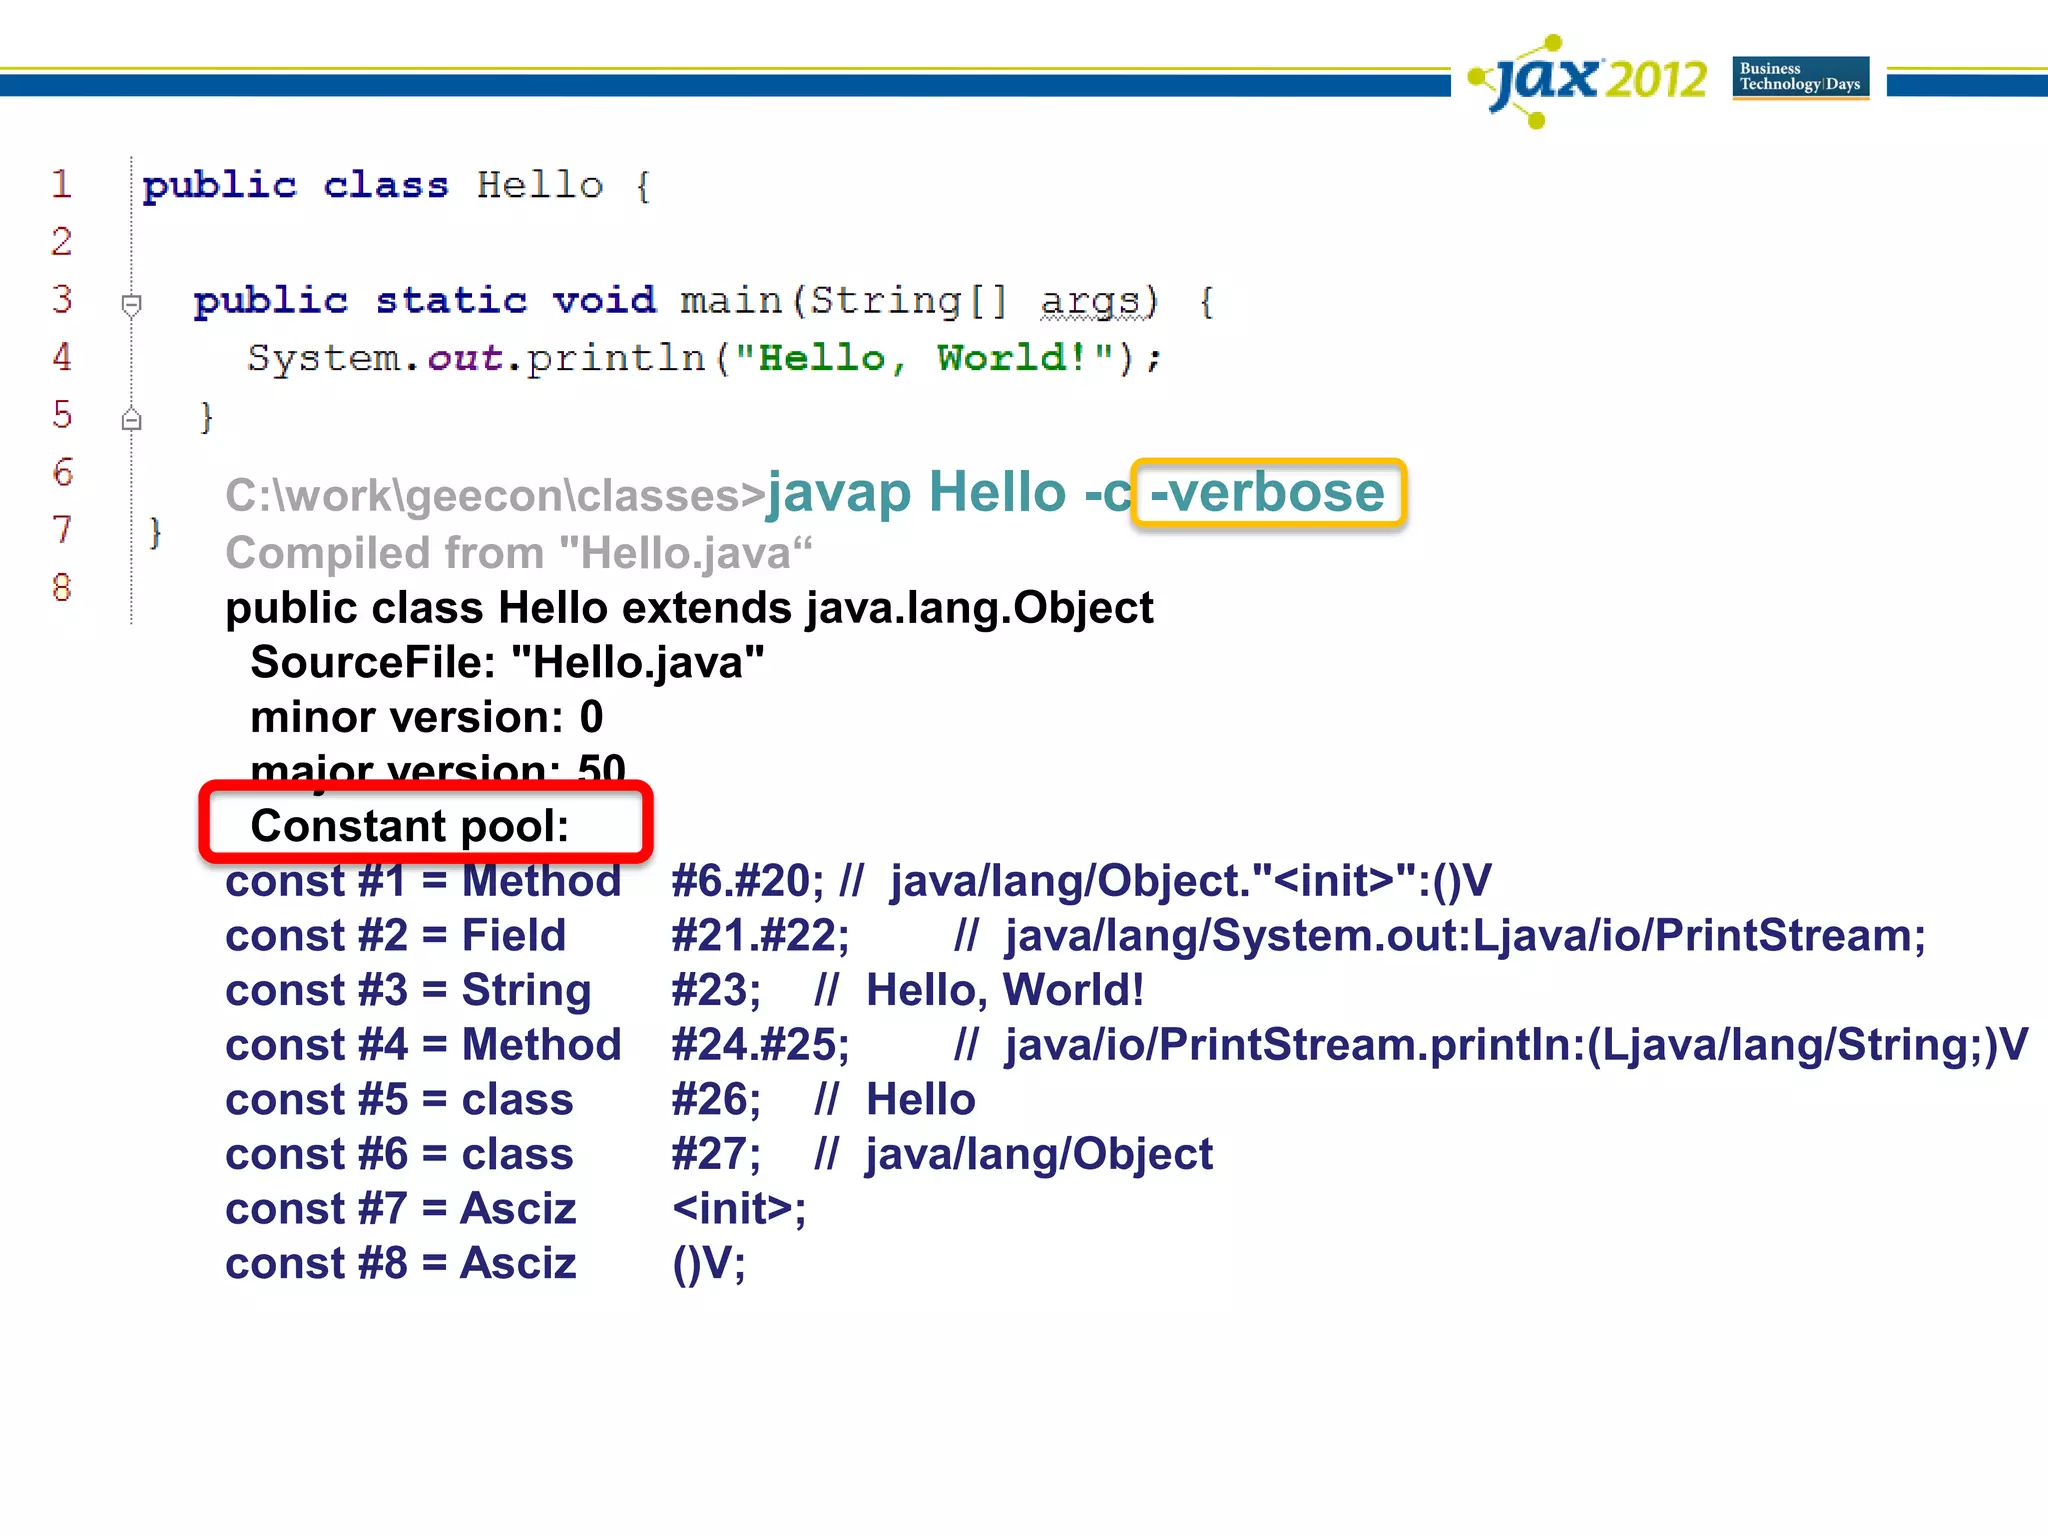Collapse the main method fold marker
The height and width of the screenshot is (1536, 2048).
point(131,303)
